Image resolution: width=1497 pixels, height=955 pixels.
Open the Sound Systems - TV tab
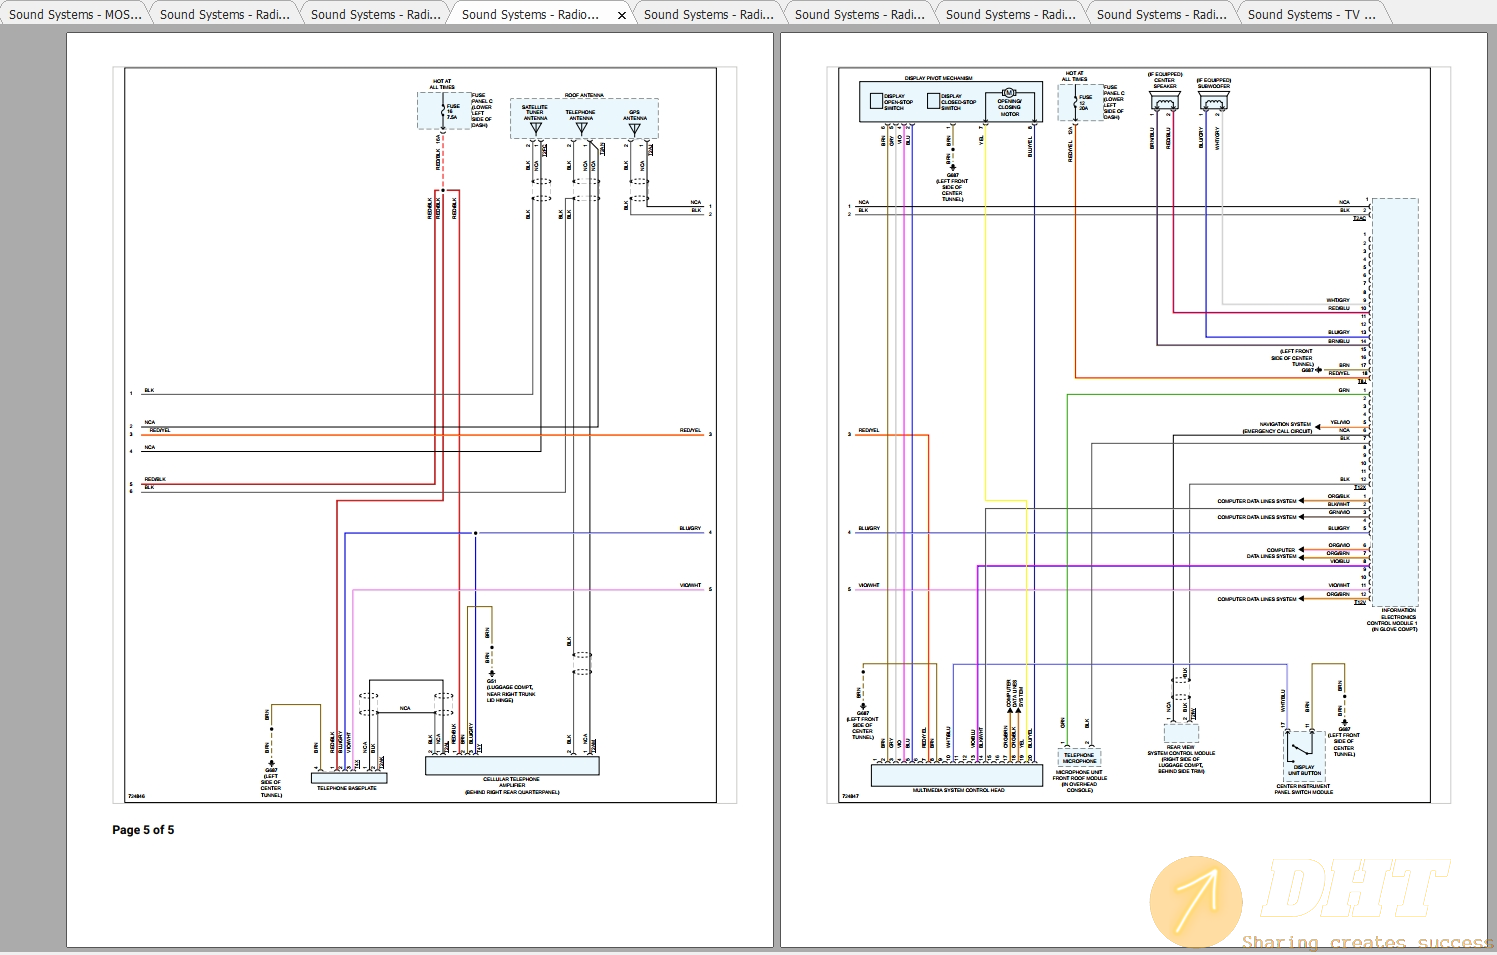click(x=1311, y=14)
